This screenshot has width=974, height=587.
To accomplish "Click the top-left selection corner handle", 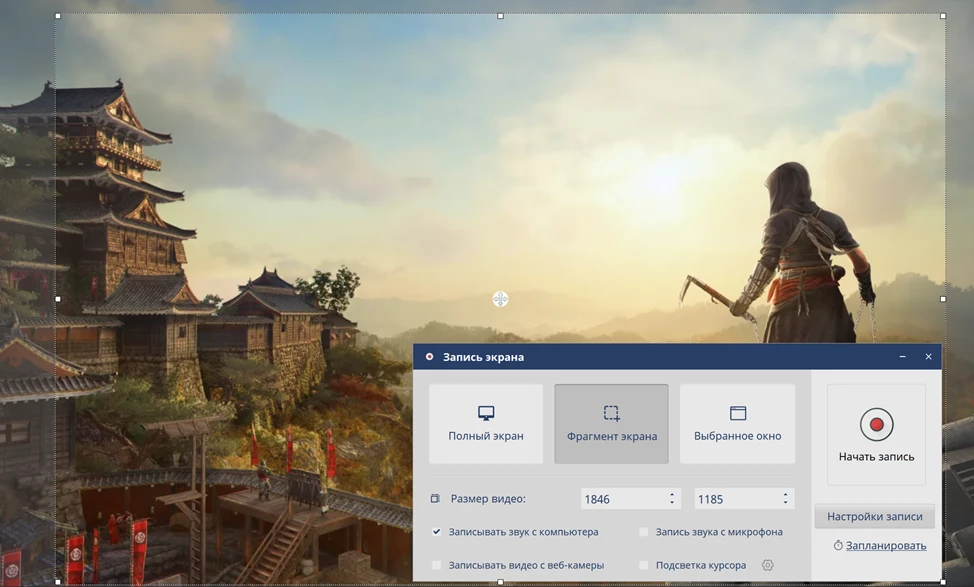I will (58, 16).
